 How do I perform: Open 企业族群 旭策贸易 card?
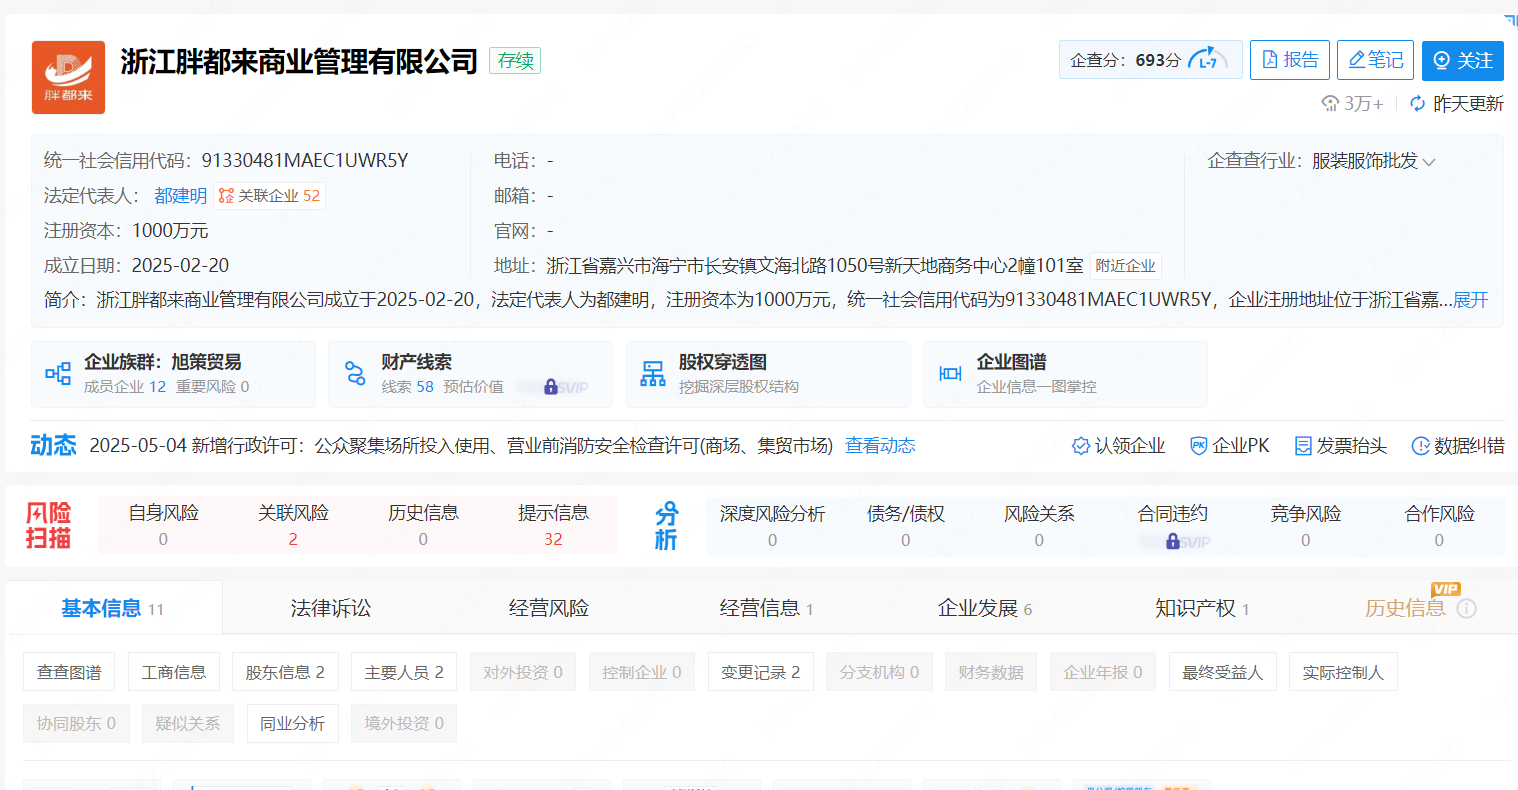click(173, 374)
